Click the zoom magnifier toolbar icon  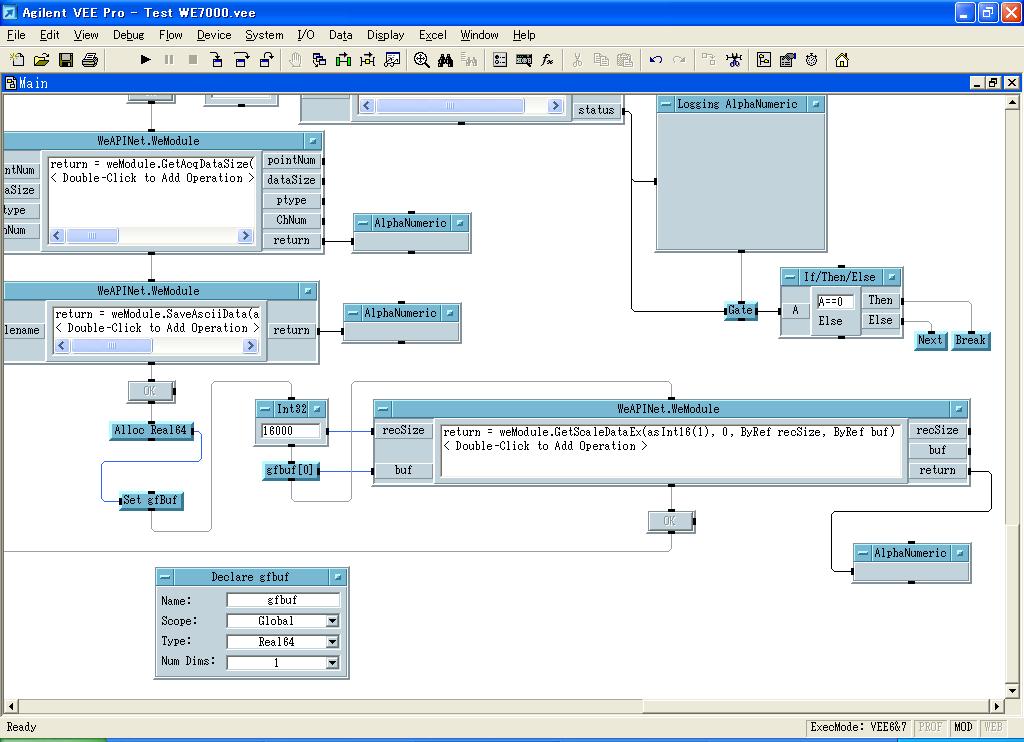pyautogui.click(x=421, y=60)
